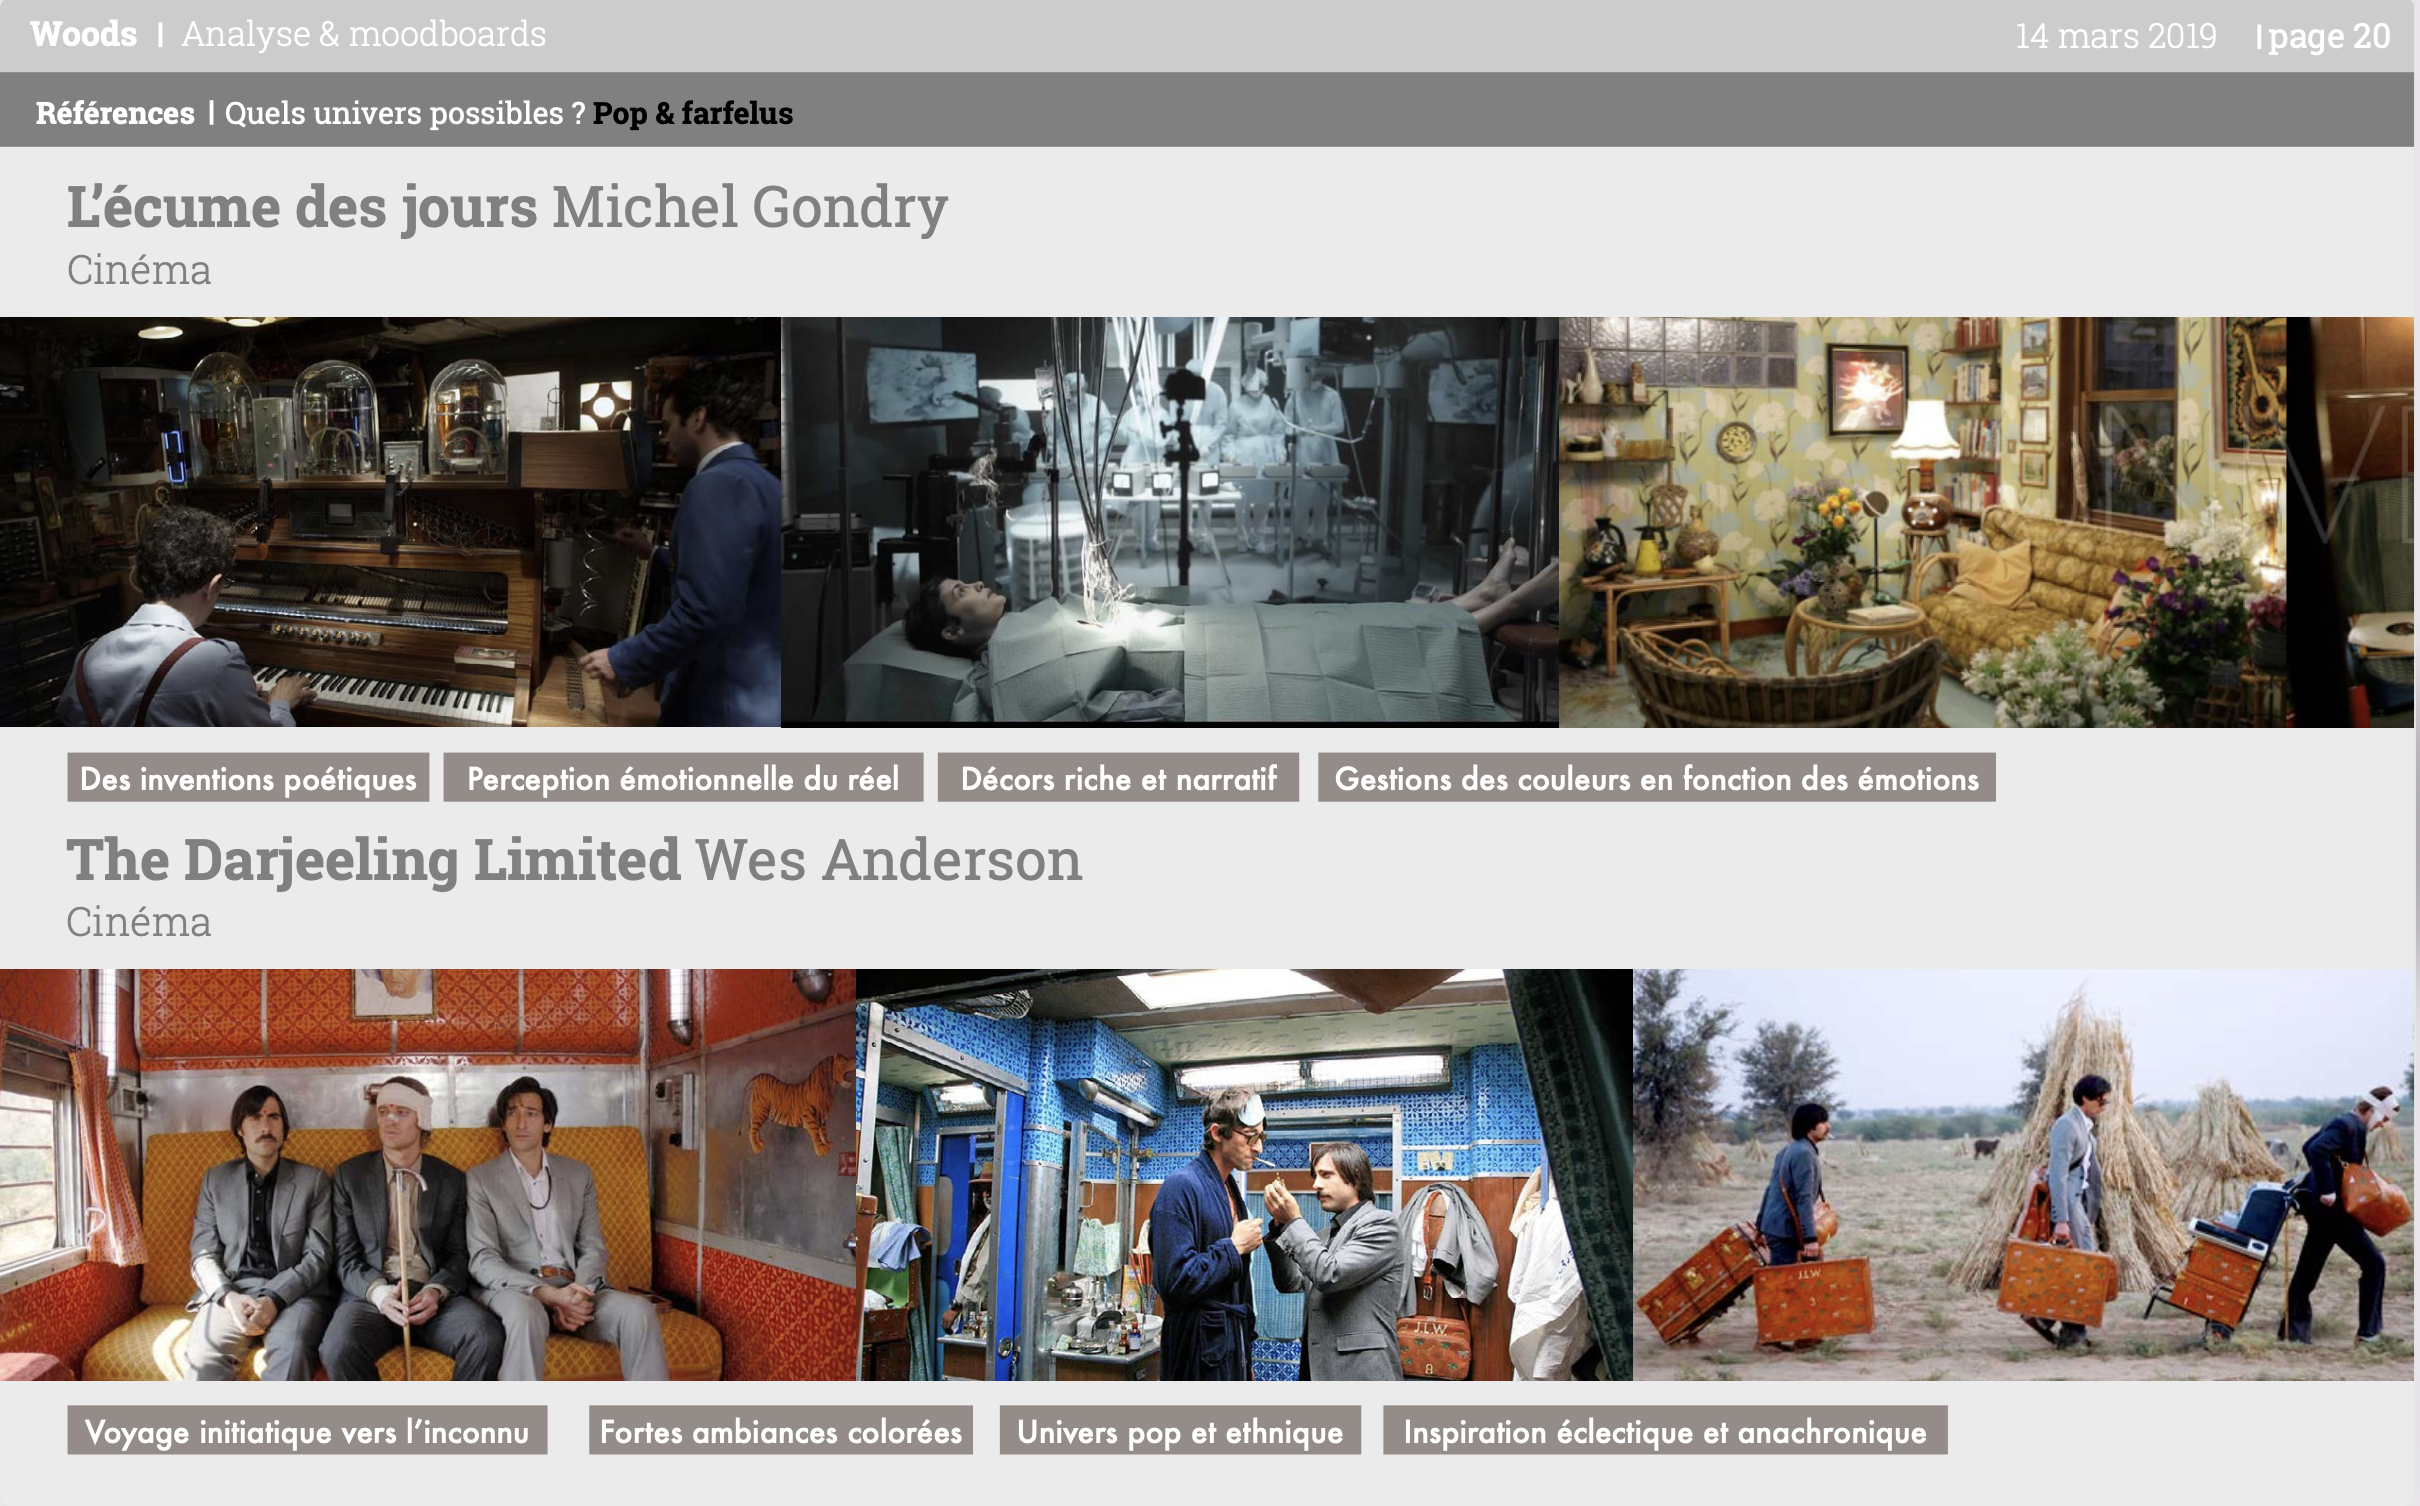Open the three men on orange train bench image
2420x1506 pixels.
pos(427,1175)
